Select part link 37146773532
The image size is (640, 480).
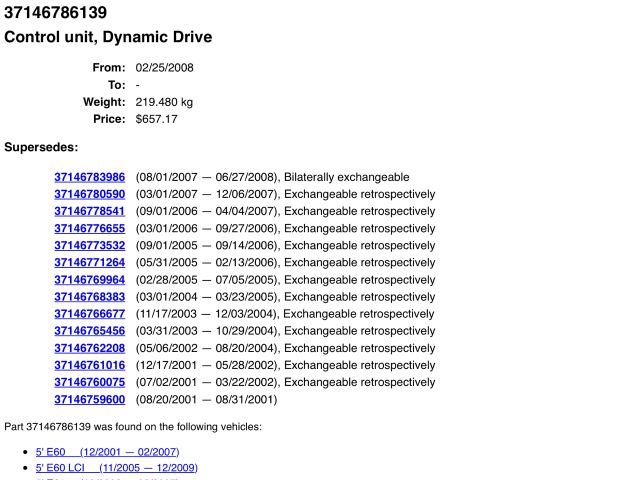90,245
